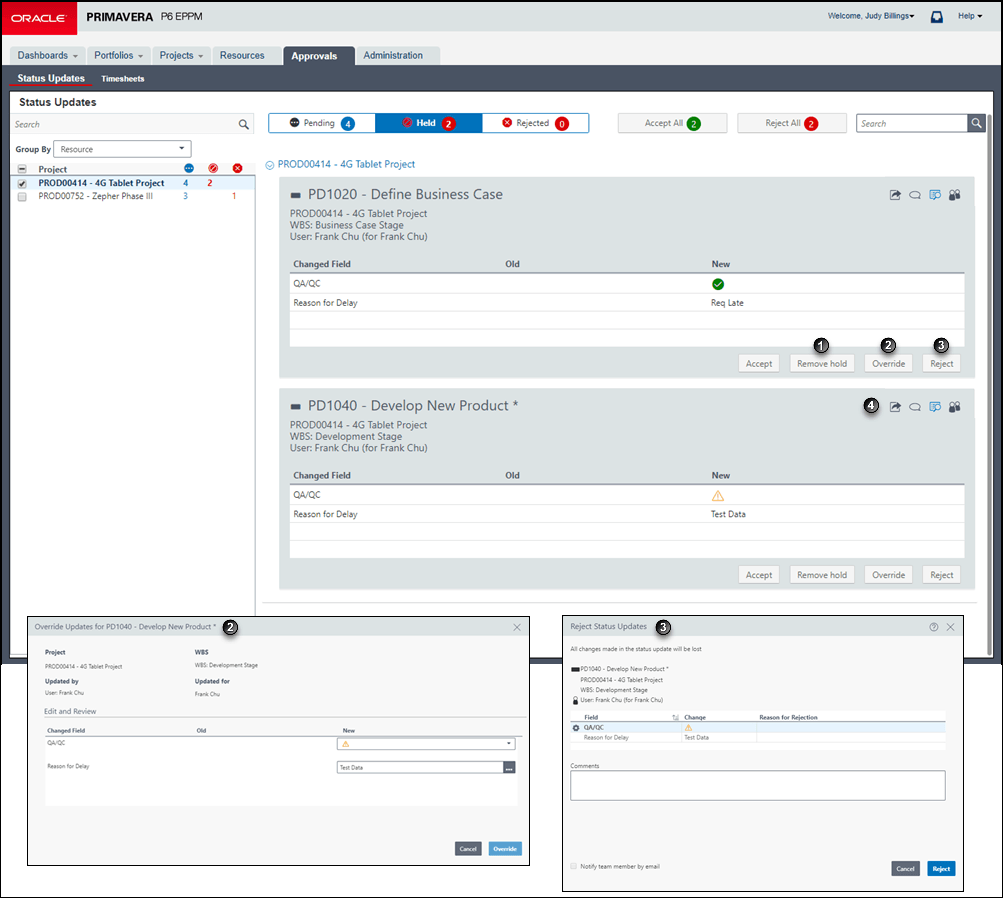Viewport: 1003px width, 898px height.
Task: Open the share icon for PD1020
Action: click(x=895, y=195)
